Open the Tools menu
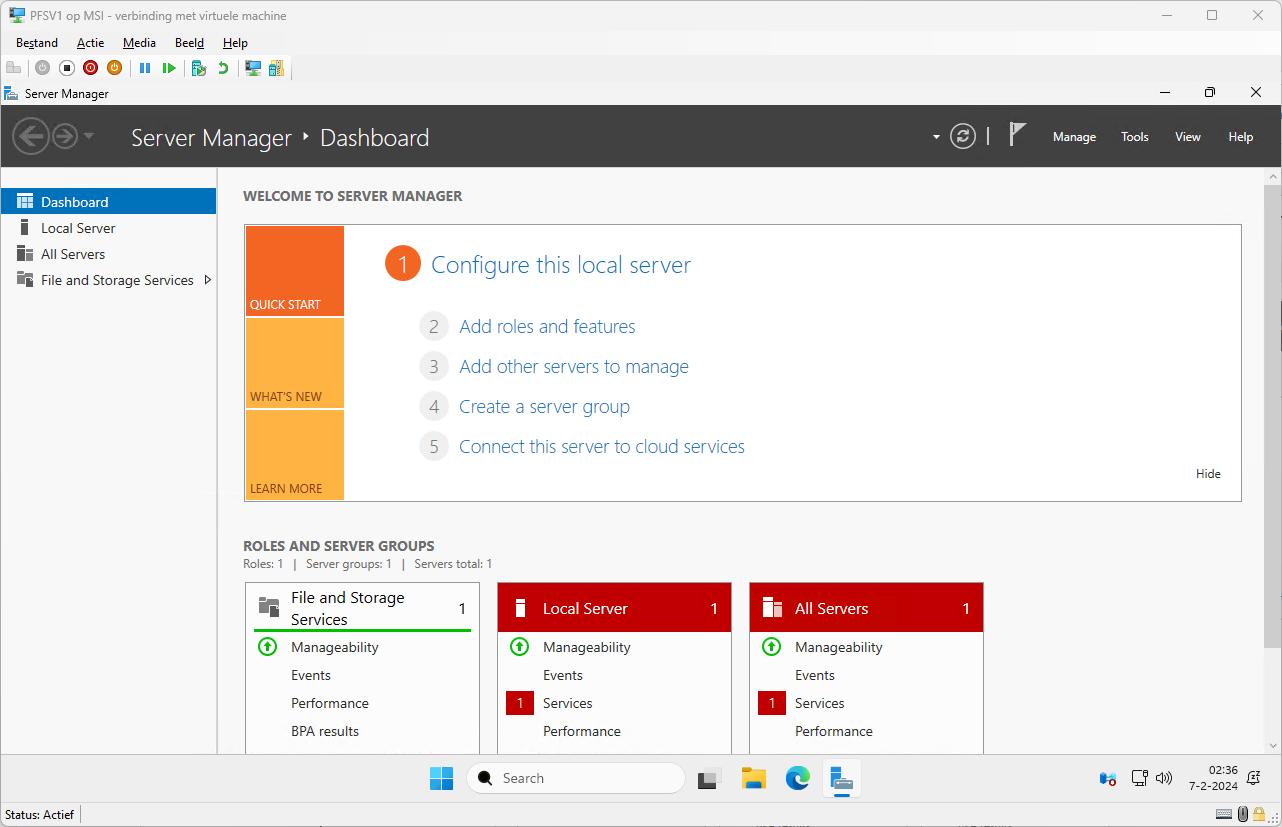The height and width of the screenshot is (827, 1282). click(1135, 137)
